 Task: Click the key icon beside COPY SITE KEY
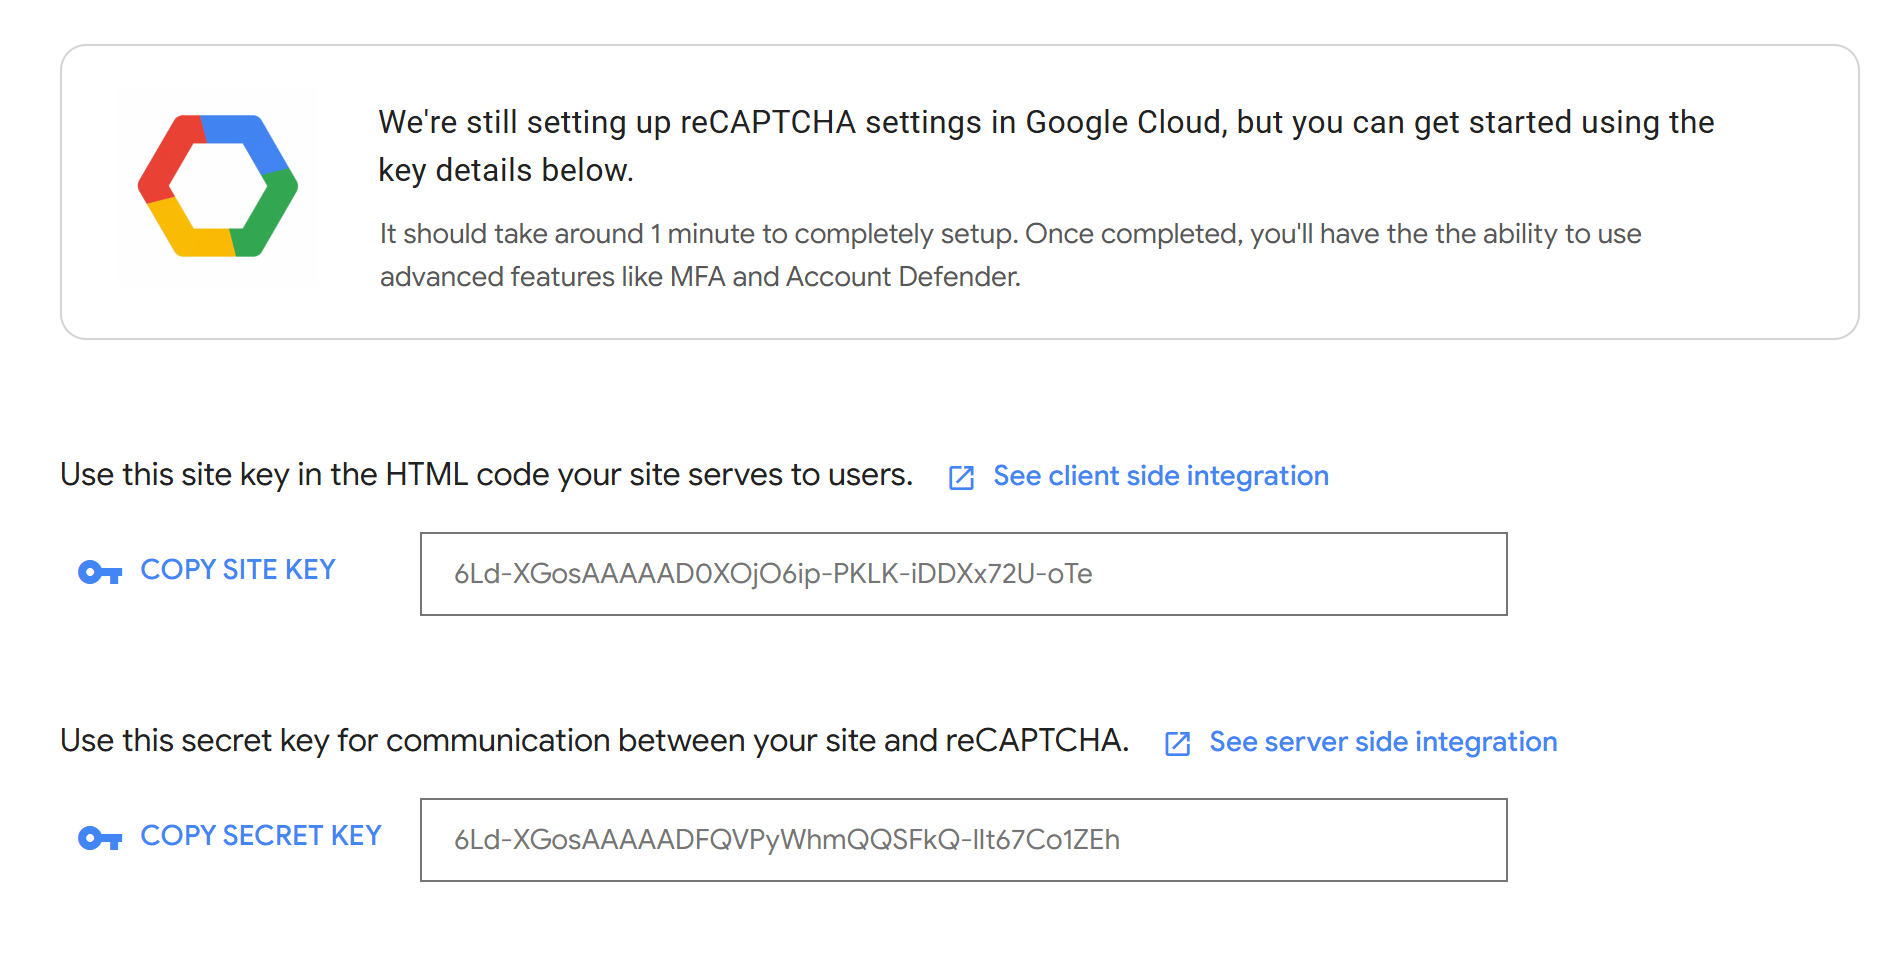click(x=100, y=572)
